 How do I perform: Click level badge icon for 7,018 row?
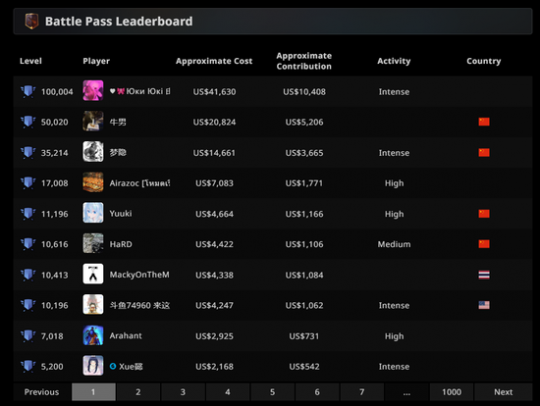(28, 336)
